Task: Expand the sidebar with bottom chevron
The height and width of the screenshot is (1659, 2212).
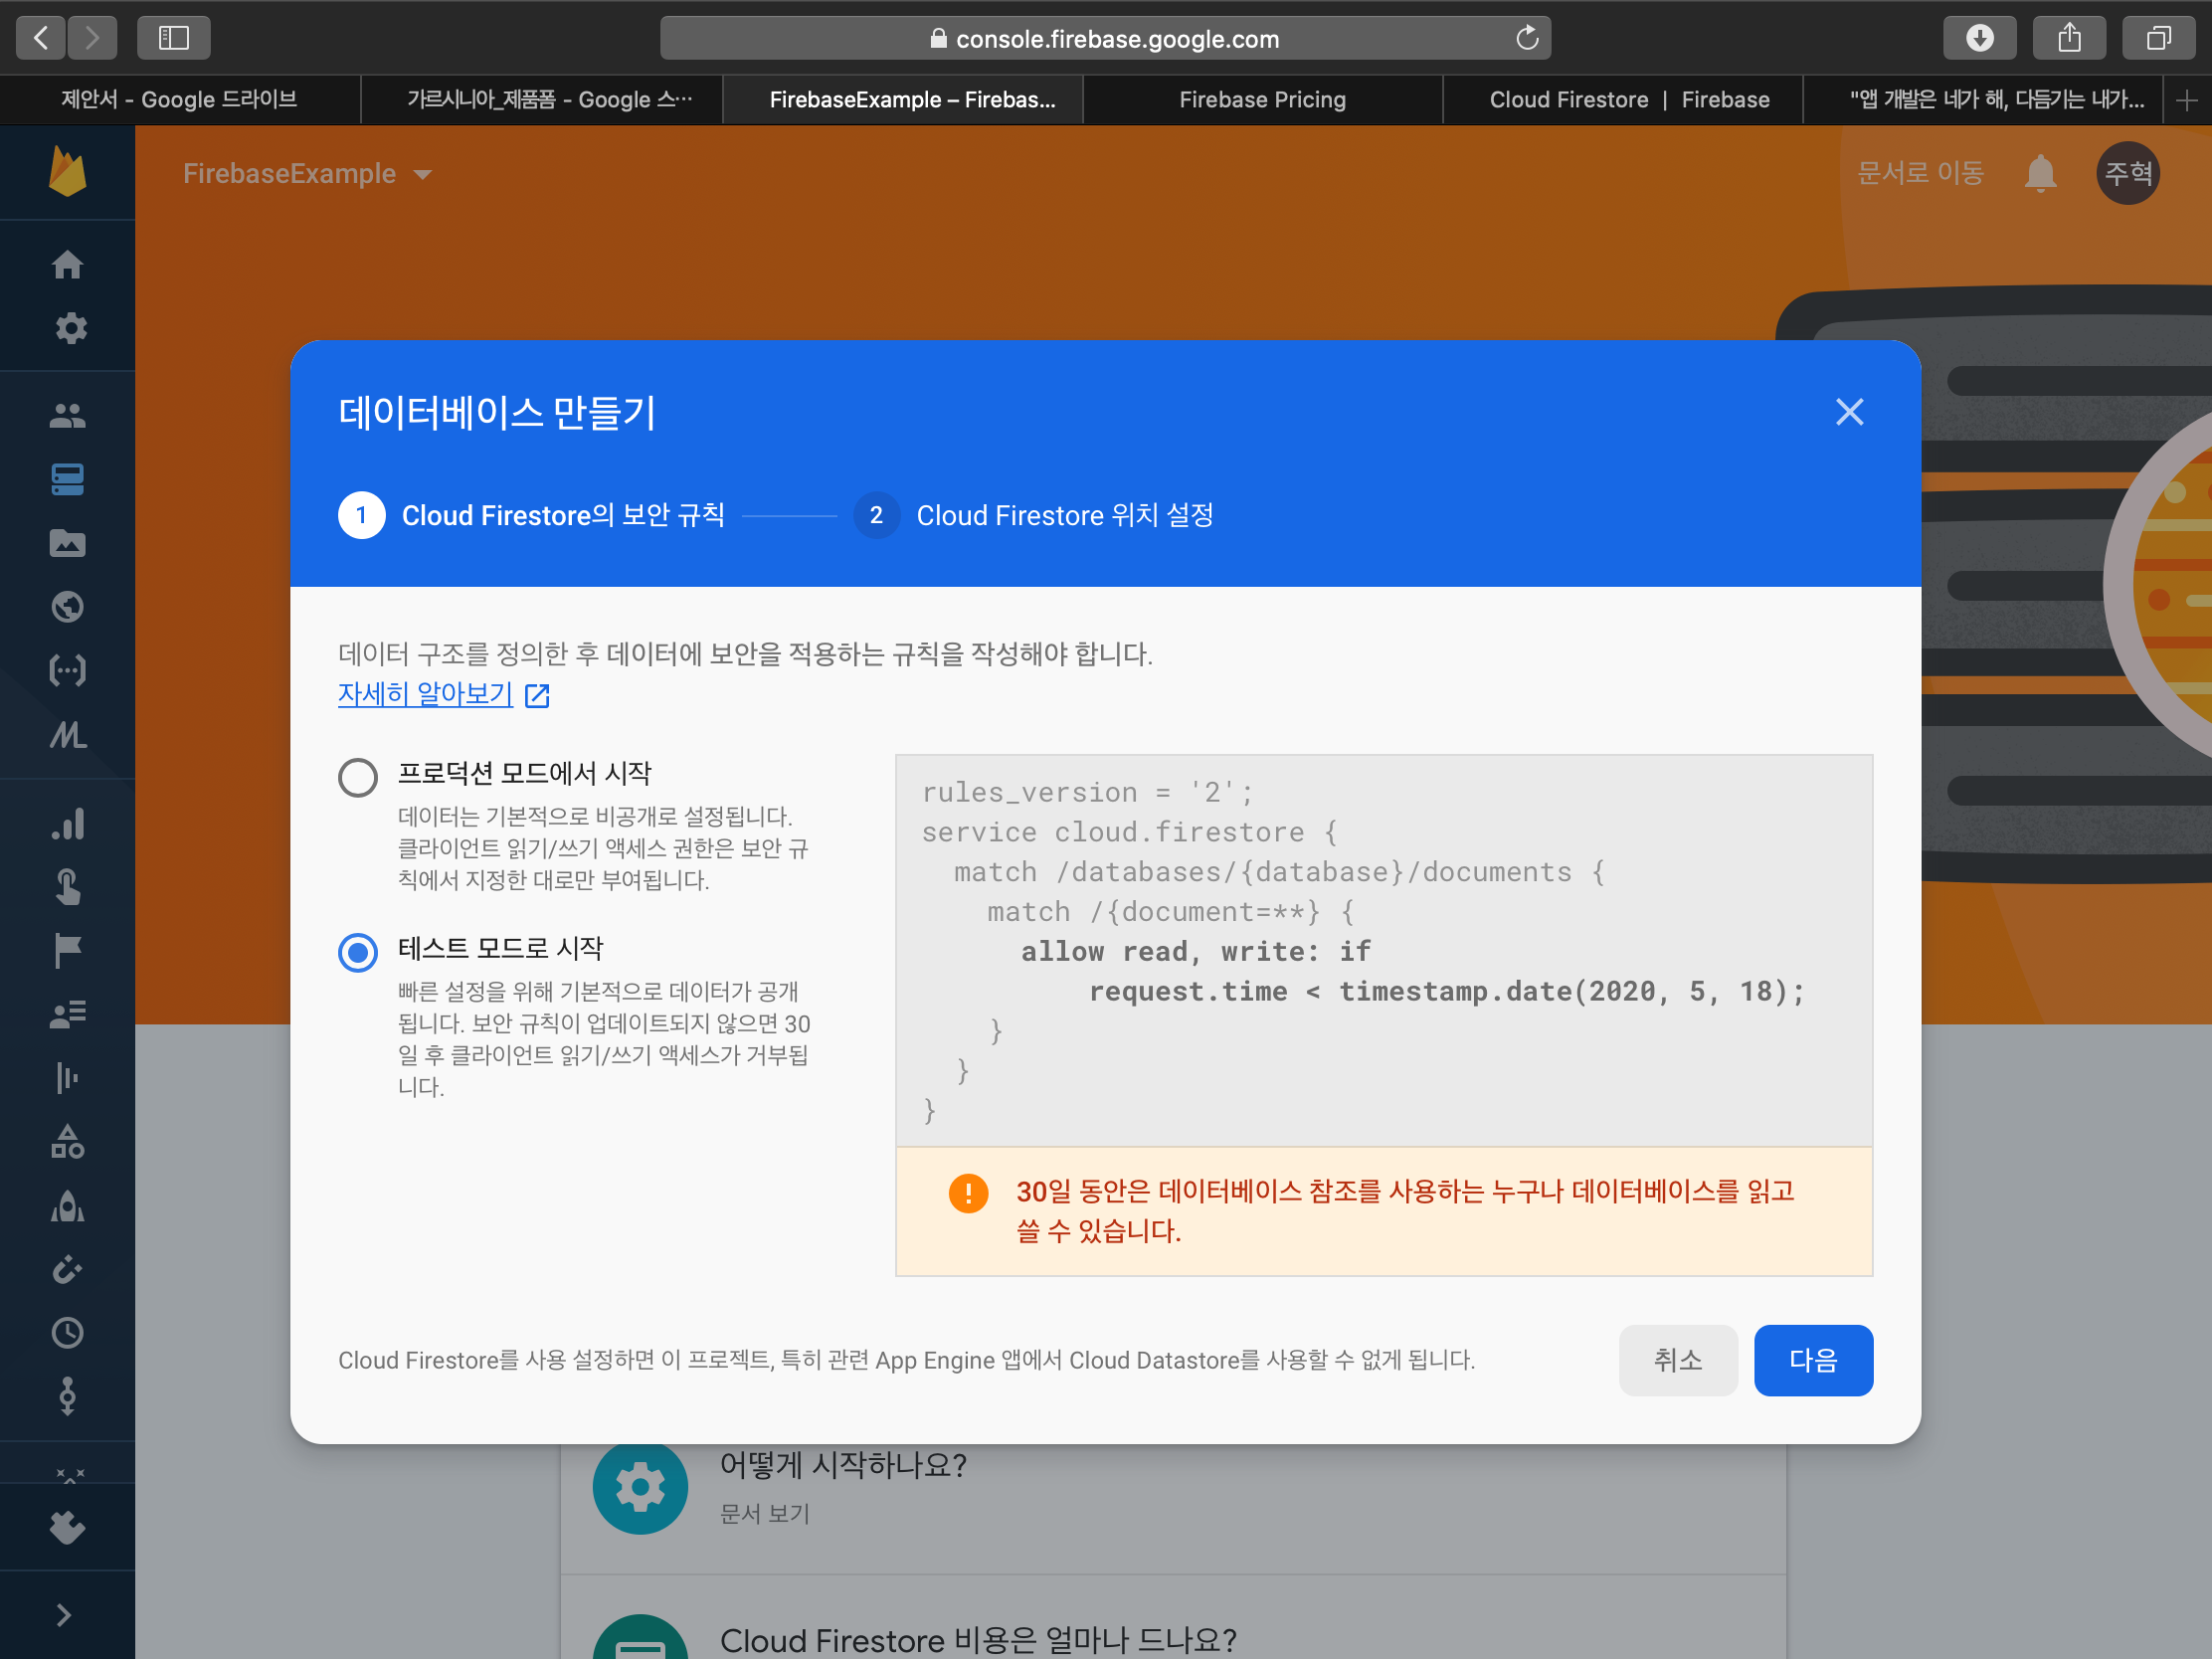Action: (x=64, y=1615)
